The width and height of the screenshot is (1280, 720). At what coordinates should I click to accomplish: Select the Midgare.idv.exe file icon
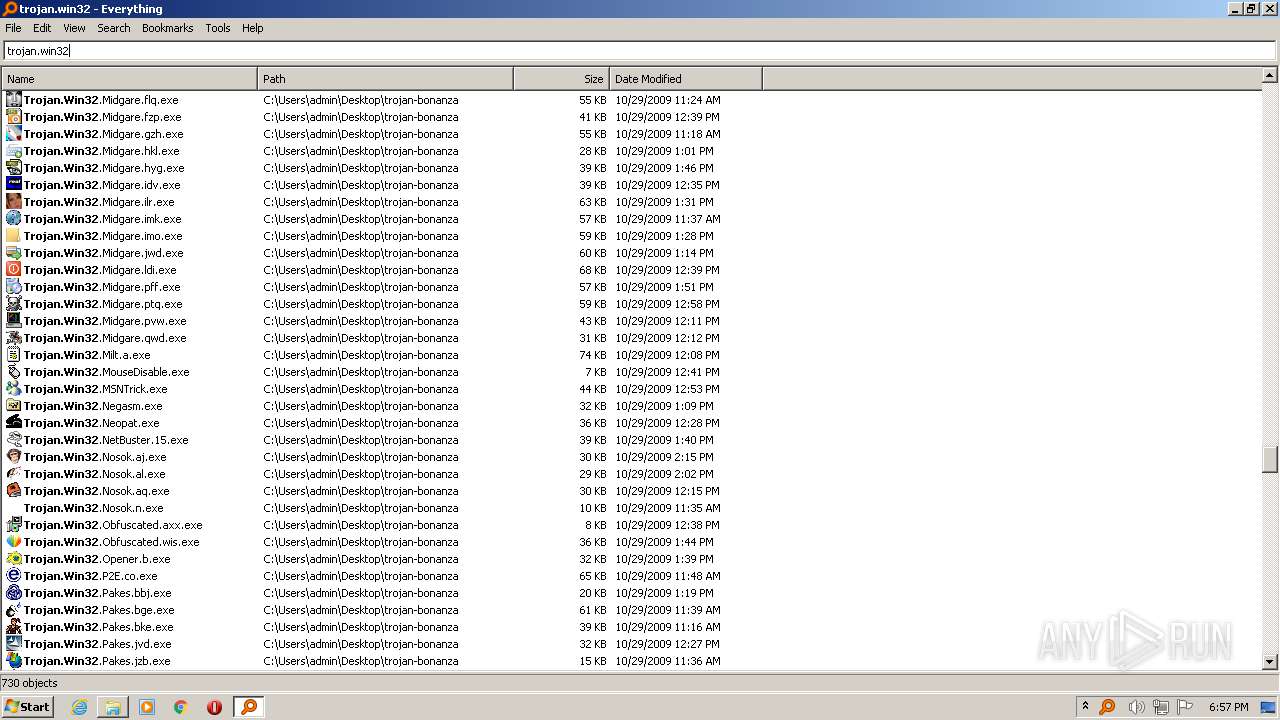pos(14,185)
